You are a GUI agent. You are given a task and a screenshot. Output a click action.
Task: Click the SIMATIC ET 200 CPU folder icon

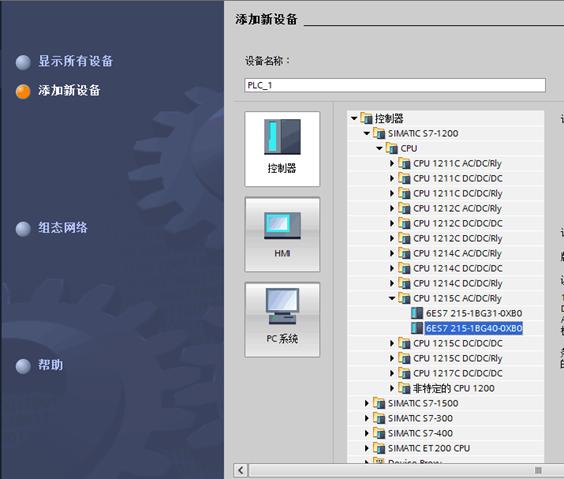(x=379, y=448)
